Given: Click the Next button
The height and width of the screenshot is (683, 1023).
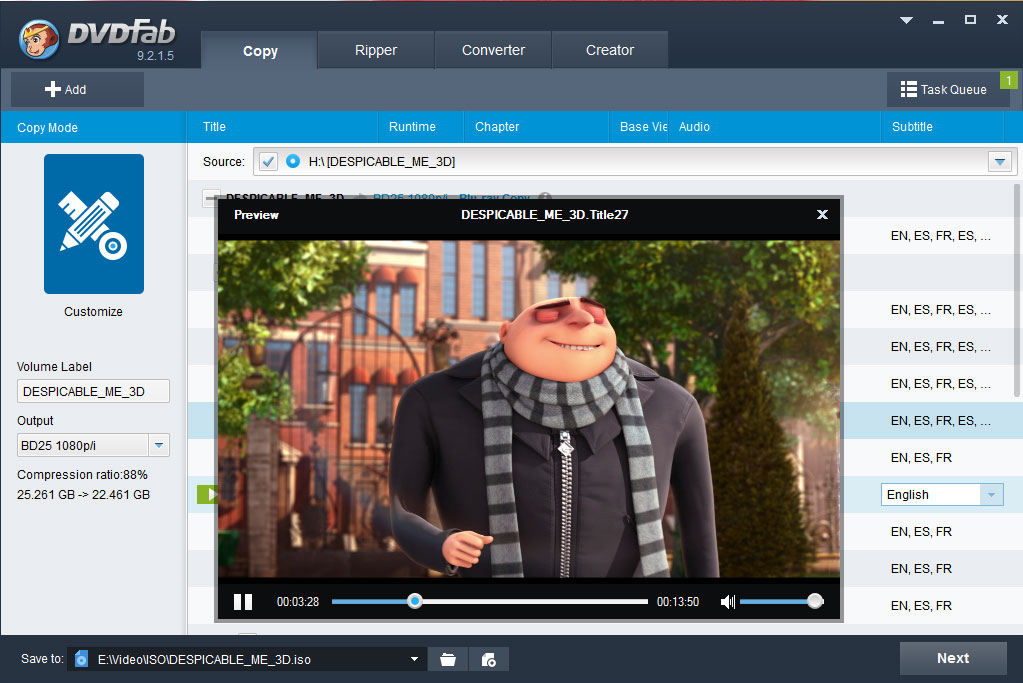Looking at the screenshot, I should point(953,658).
